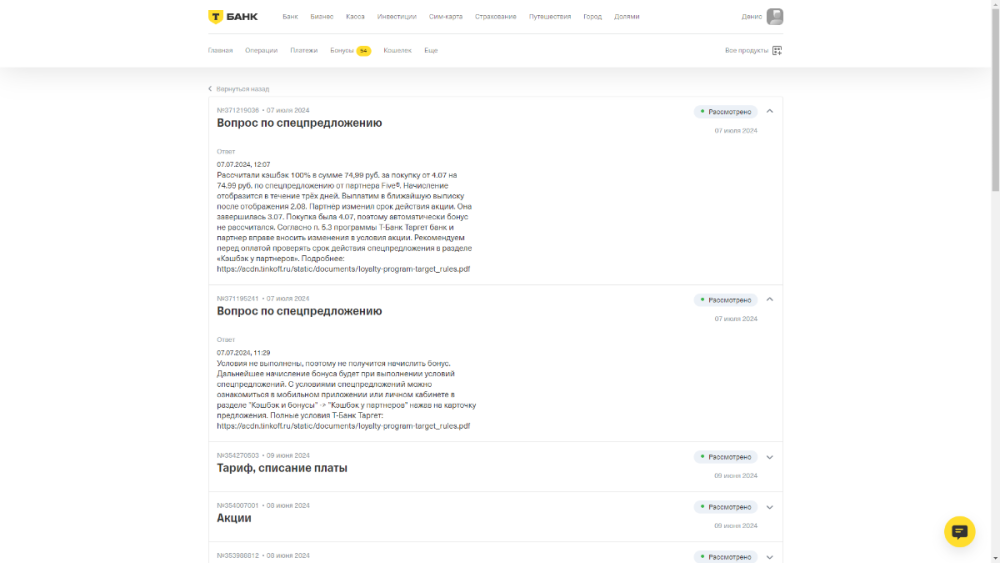Go to the Платежи tab

[x=304, y=50]
